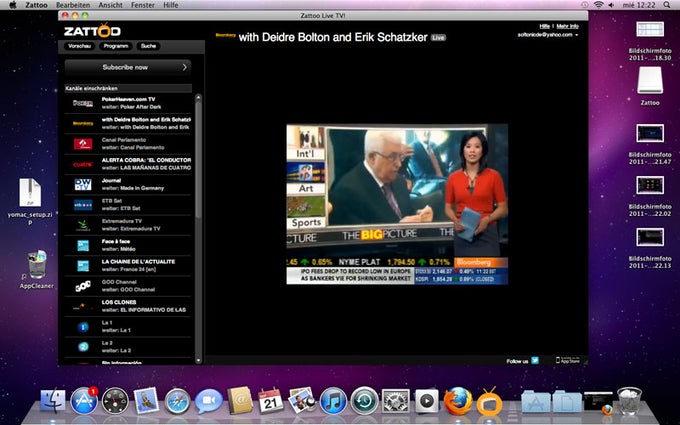The image size is (680, 425).
Task: Open the Mehr Info link
Action: (x=568, y=26)
